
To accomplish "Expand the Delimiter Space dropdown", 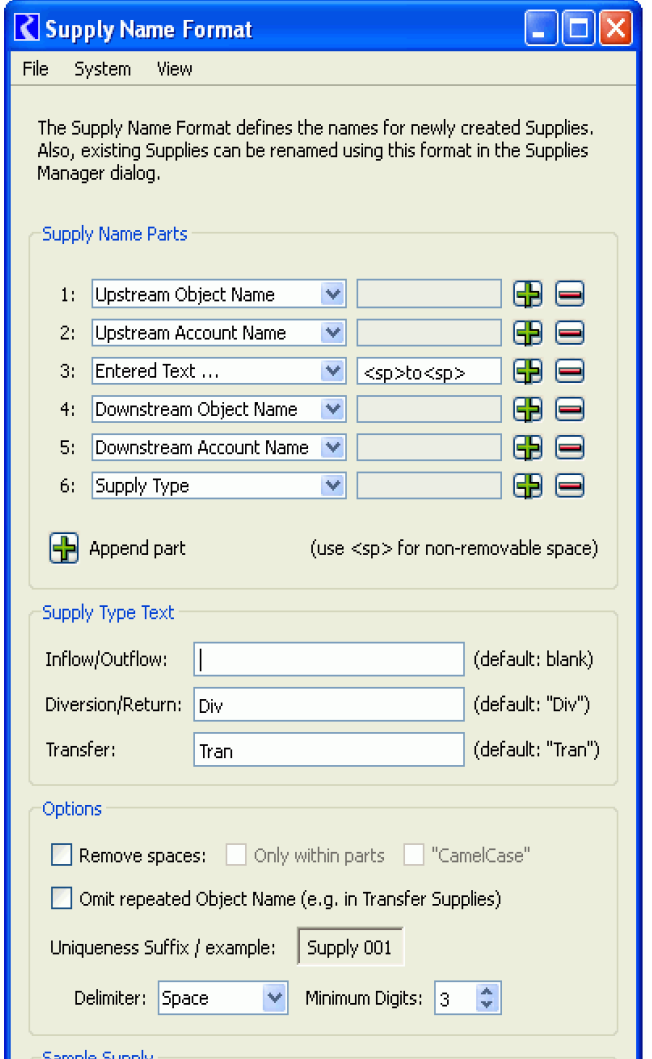I will [x=274, y=998].
